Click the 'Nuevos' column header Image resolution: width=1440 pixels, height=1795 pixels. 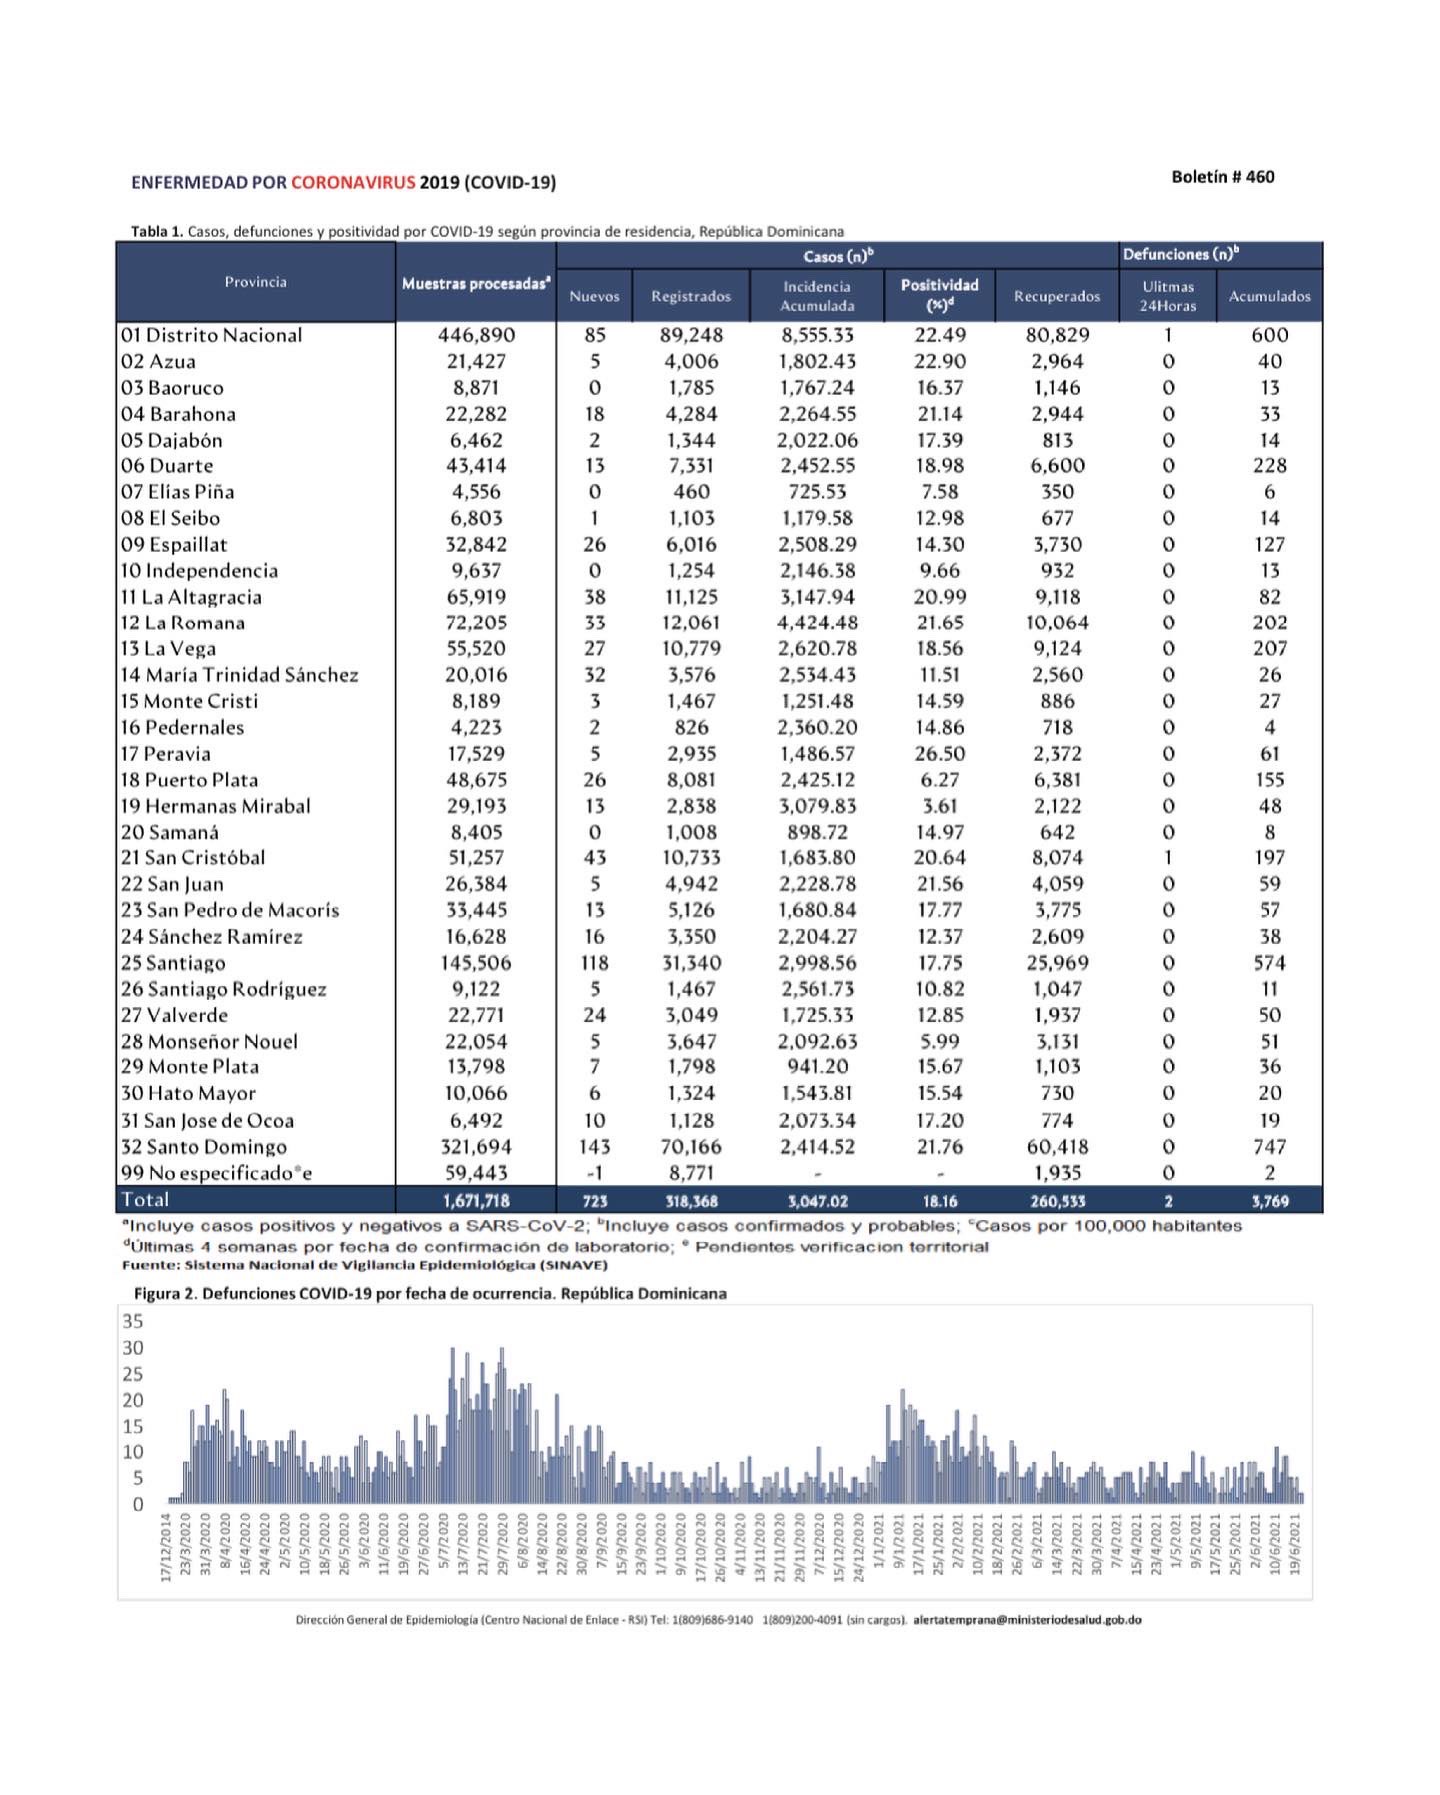click(594, 296)
